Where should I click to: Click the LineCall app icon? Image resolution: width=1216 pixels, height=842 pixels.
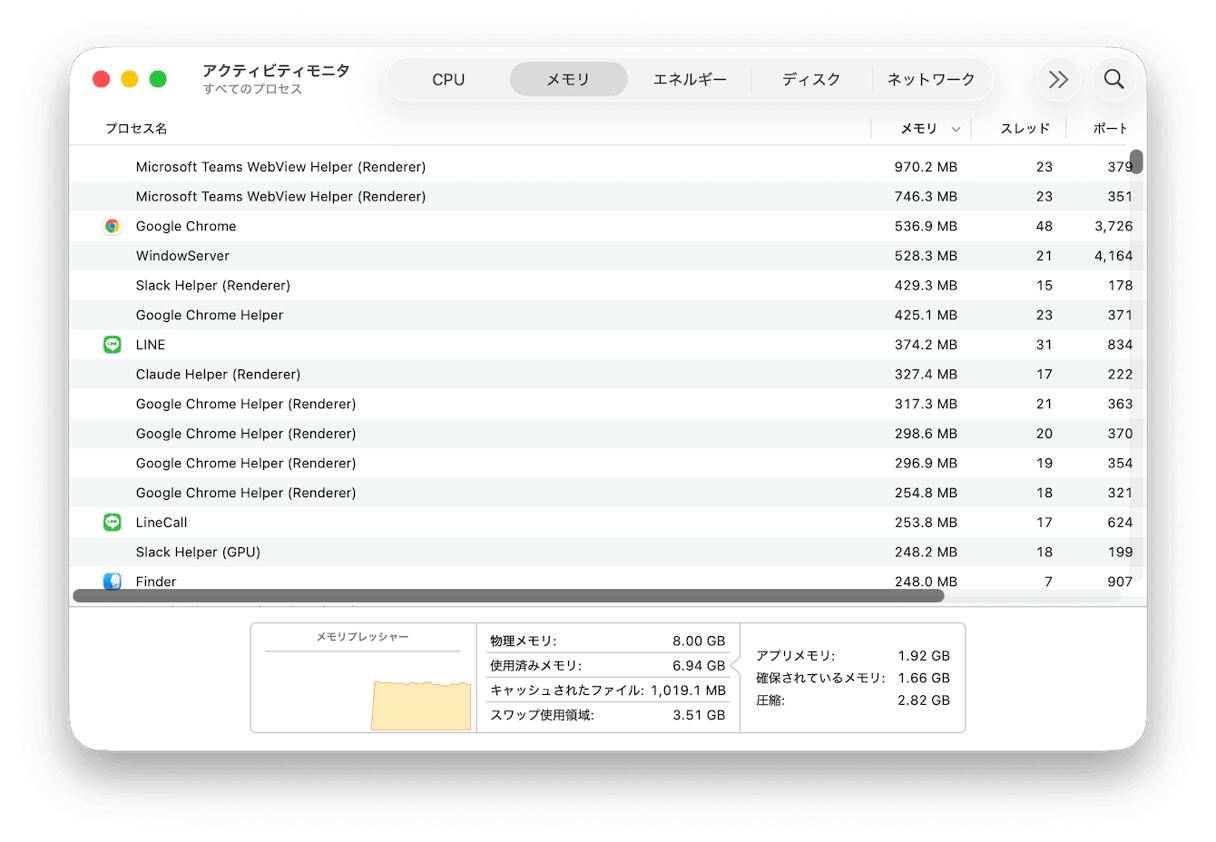[x=111, y=522]
